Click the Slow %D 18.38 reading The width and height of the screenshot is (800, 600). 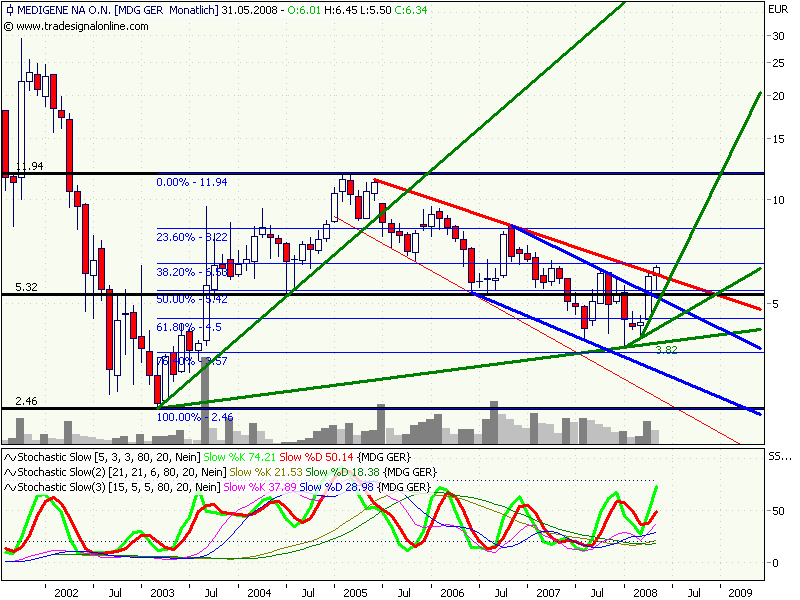coord(342,472)
